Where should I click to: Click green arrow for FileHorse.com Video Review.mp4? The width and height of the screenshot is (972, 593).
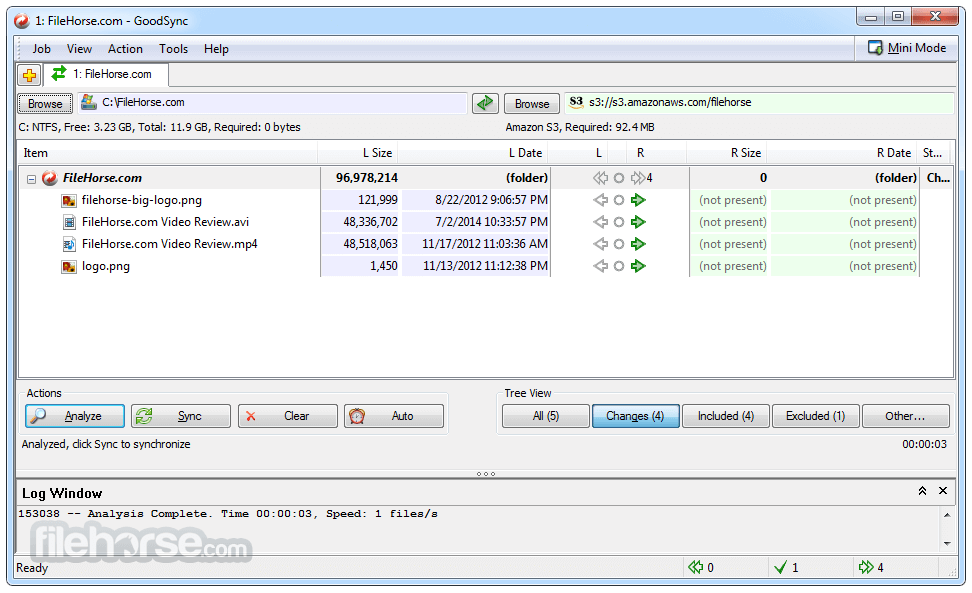639,244
